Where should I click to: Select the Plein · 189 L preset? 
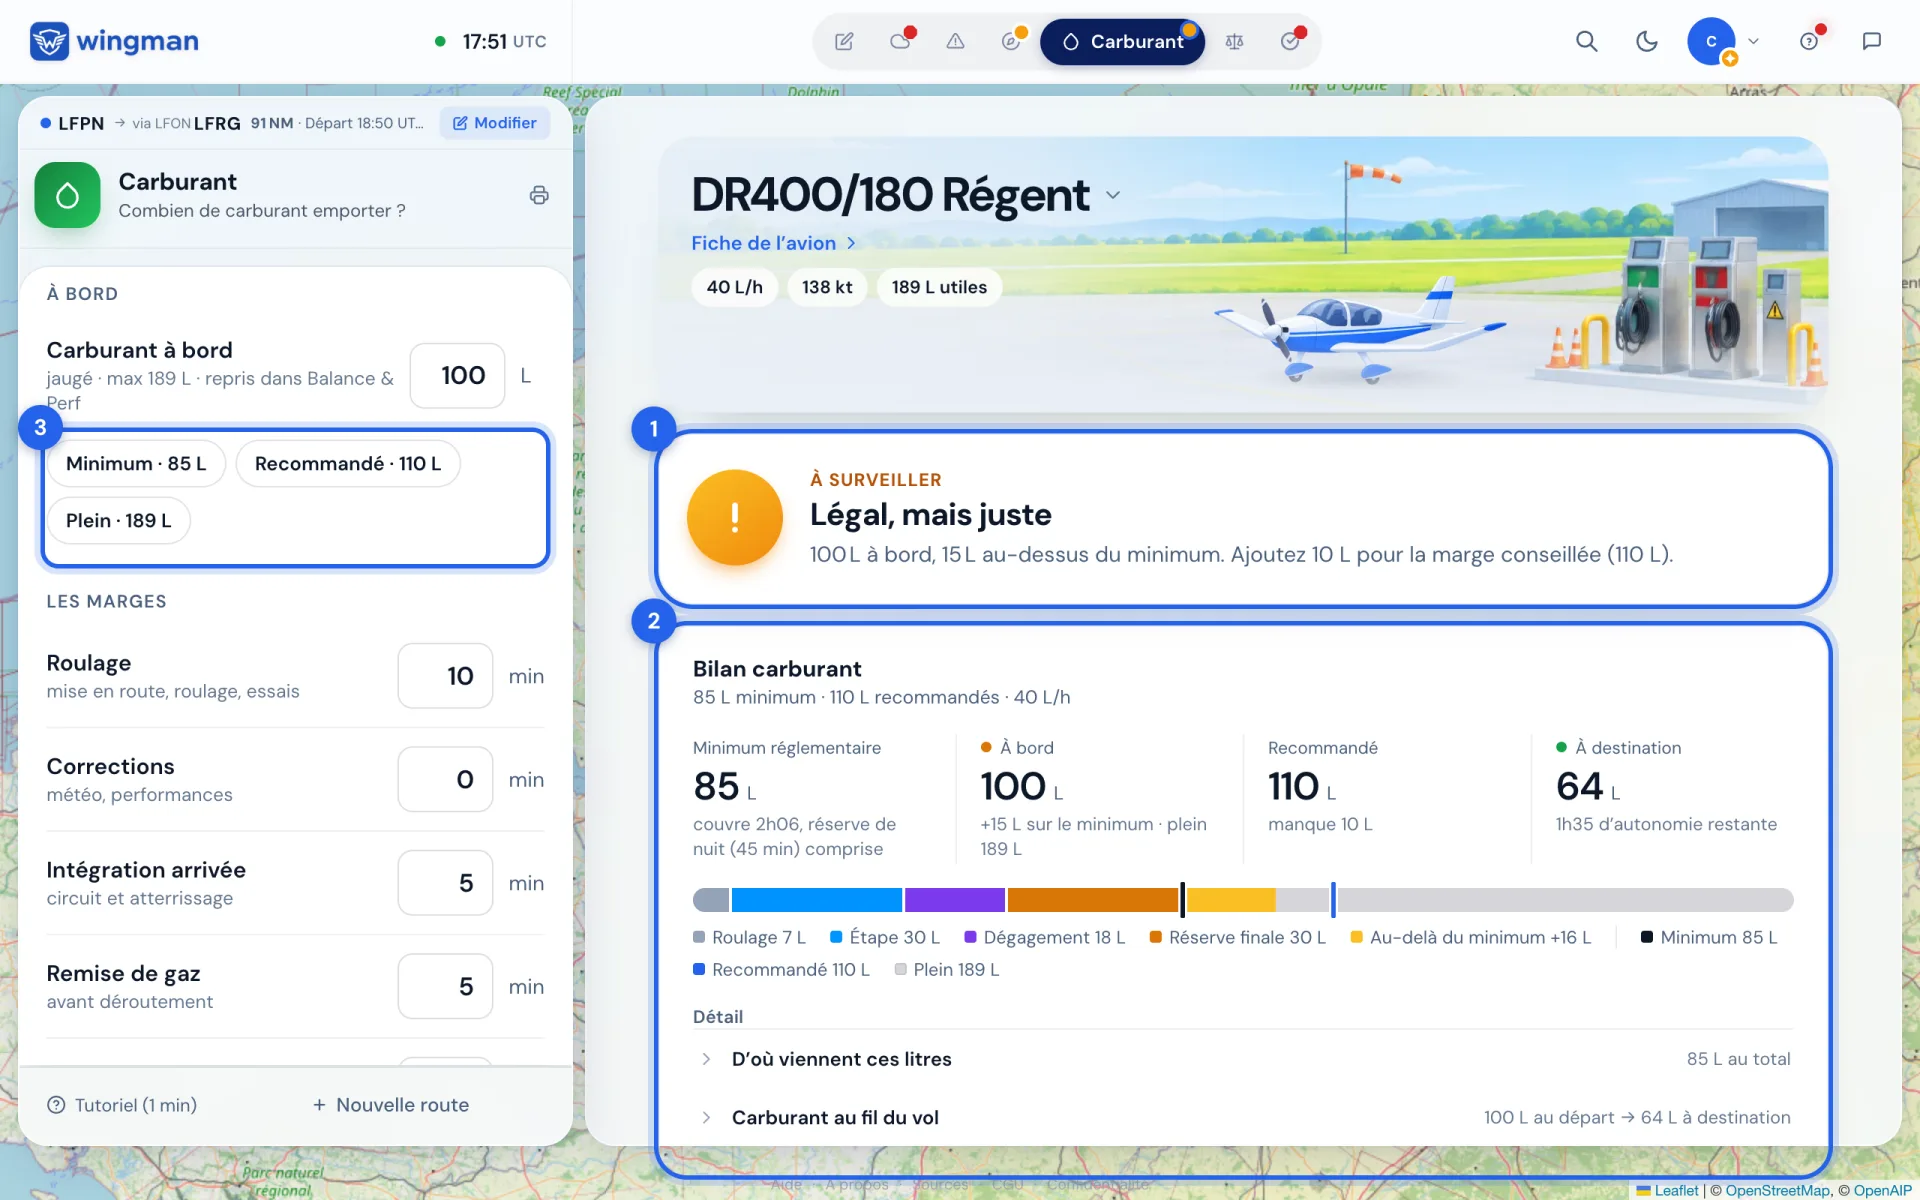[119, 521]
